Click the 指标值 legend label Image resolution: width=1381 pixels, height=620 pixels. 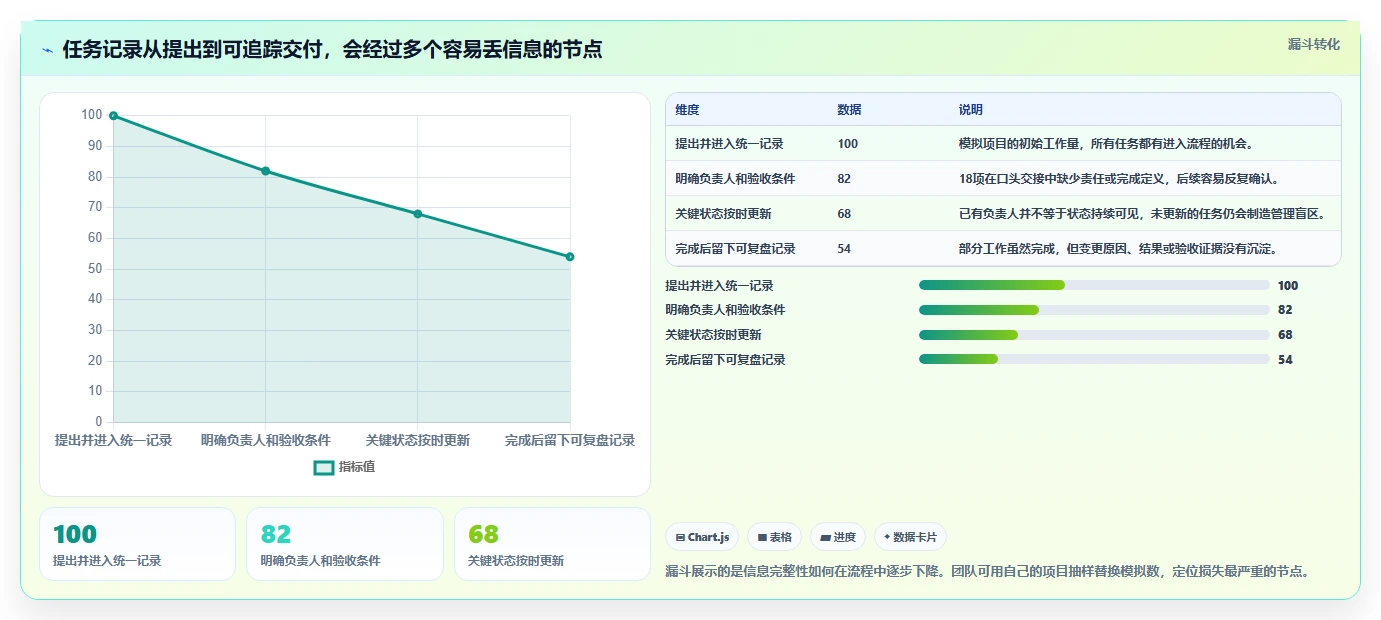click(357, 467)
